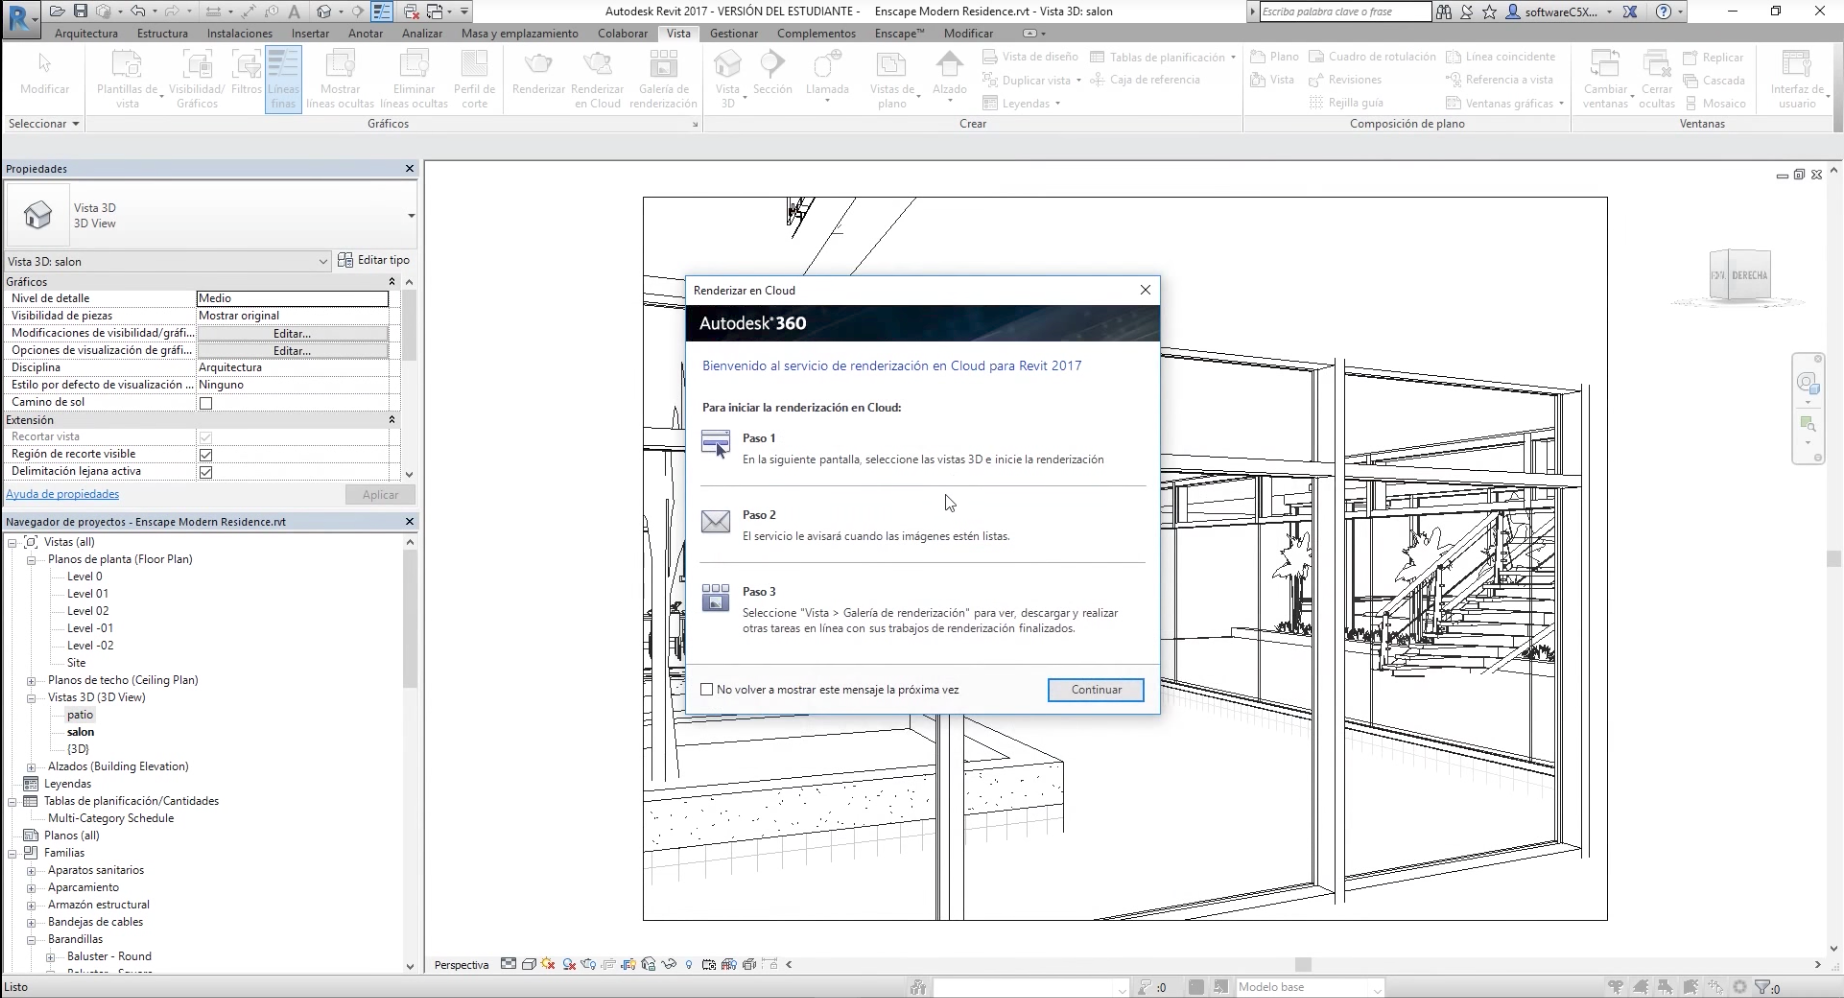This screenshot has width=1844, height=998.
Task: Toggle Delimitación lejana activa checkbox
Action: [x=206, y=472]
